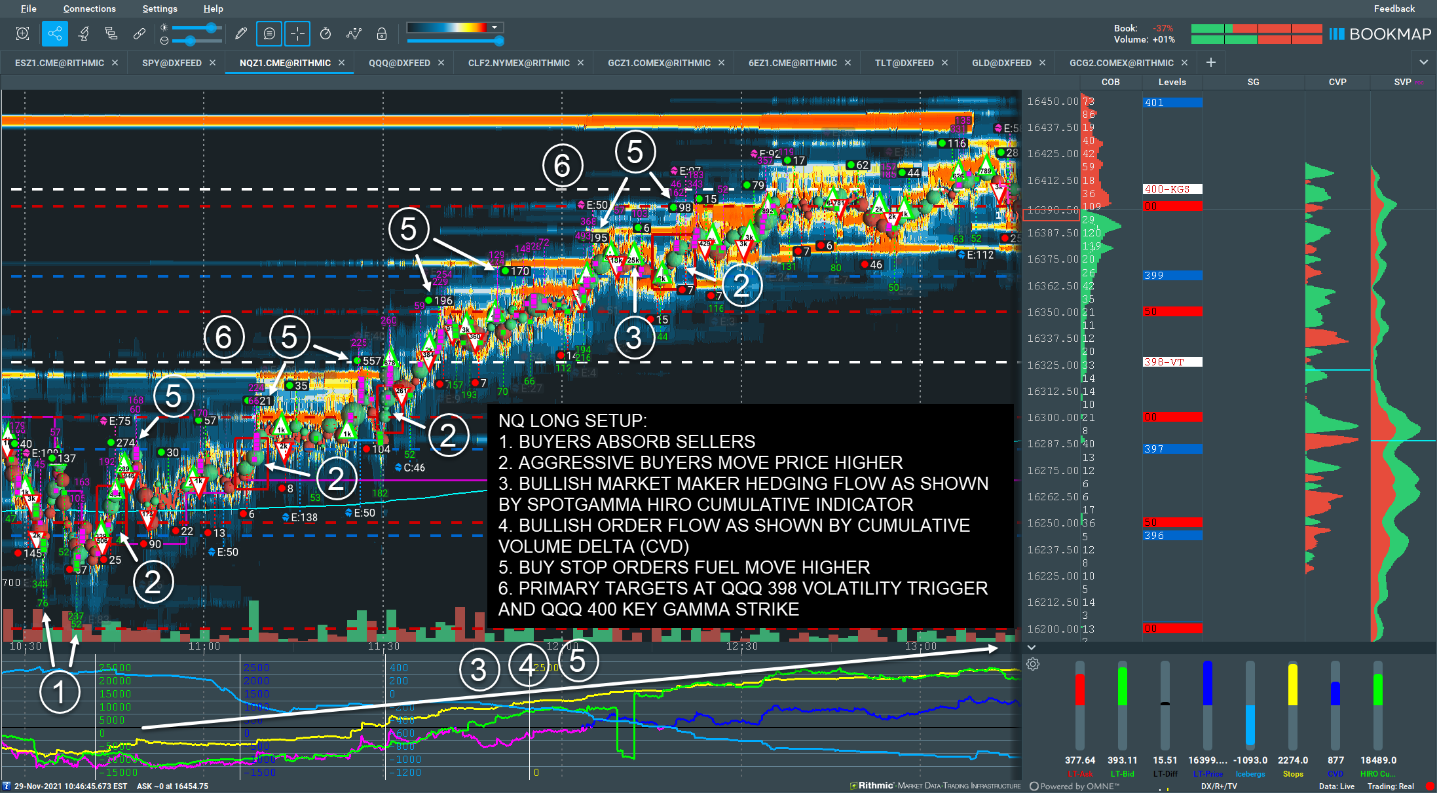Screen dimensions: 1437x793
Task: Click the contrast circle icon
Action: pyautogui.click(x=165, y=41)
